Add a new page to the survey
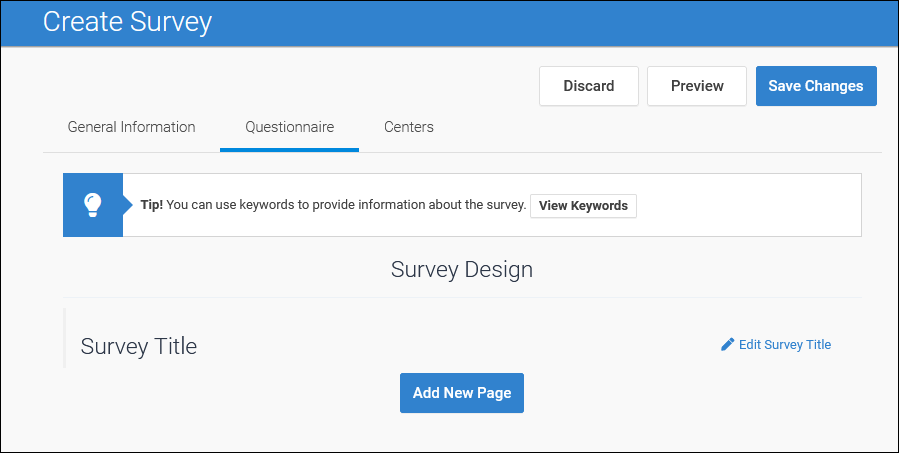The height and width of the screenshot is (453, 899). tap(462, 393)
